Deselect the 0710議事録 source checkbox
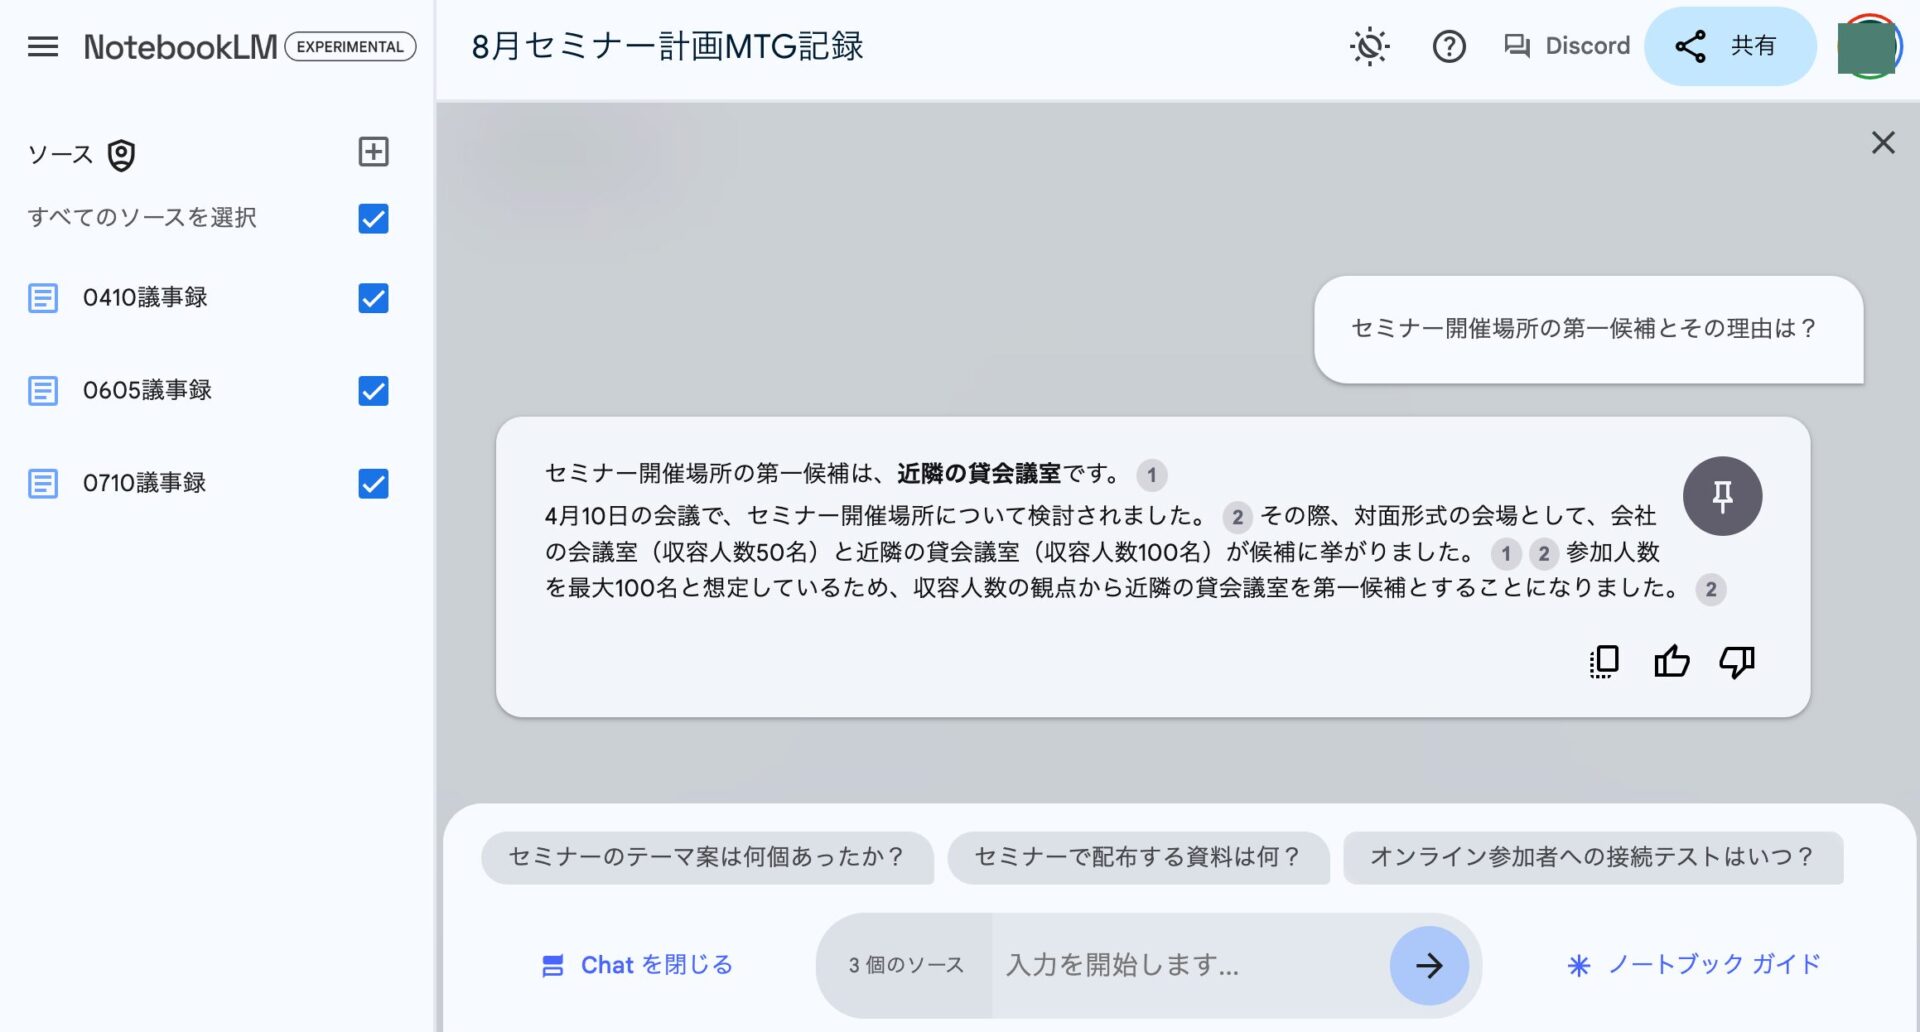 coord(373,484)
